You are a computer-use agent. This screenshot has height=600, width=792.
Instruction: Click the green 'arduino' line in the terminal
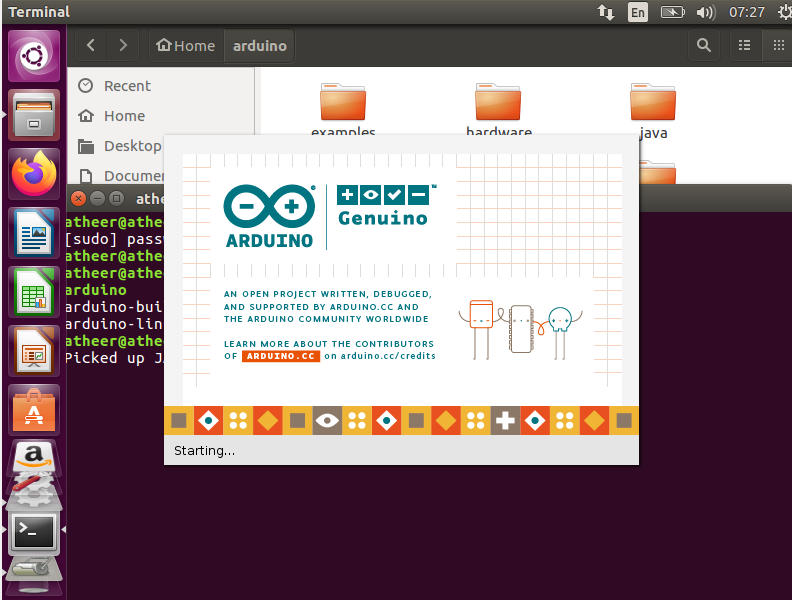[95, 290]
